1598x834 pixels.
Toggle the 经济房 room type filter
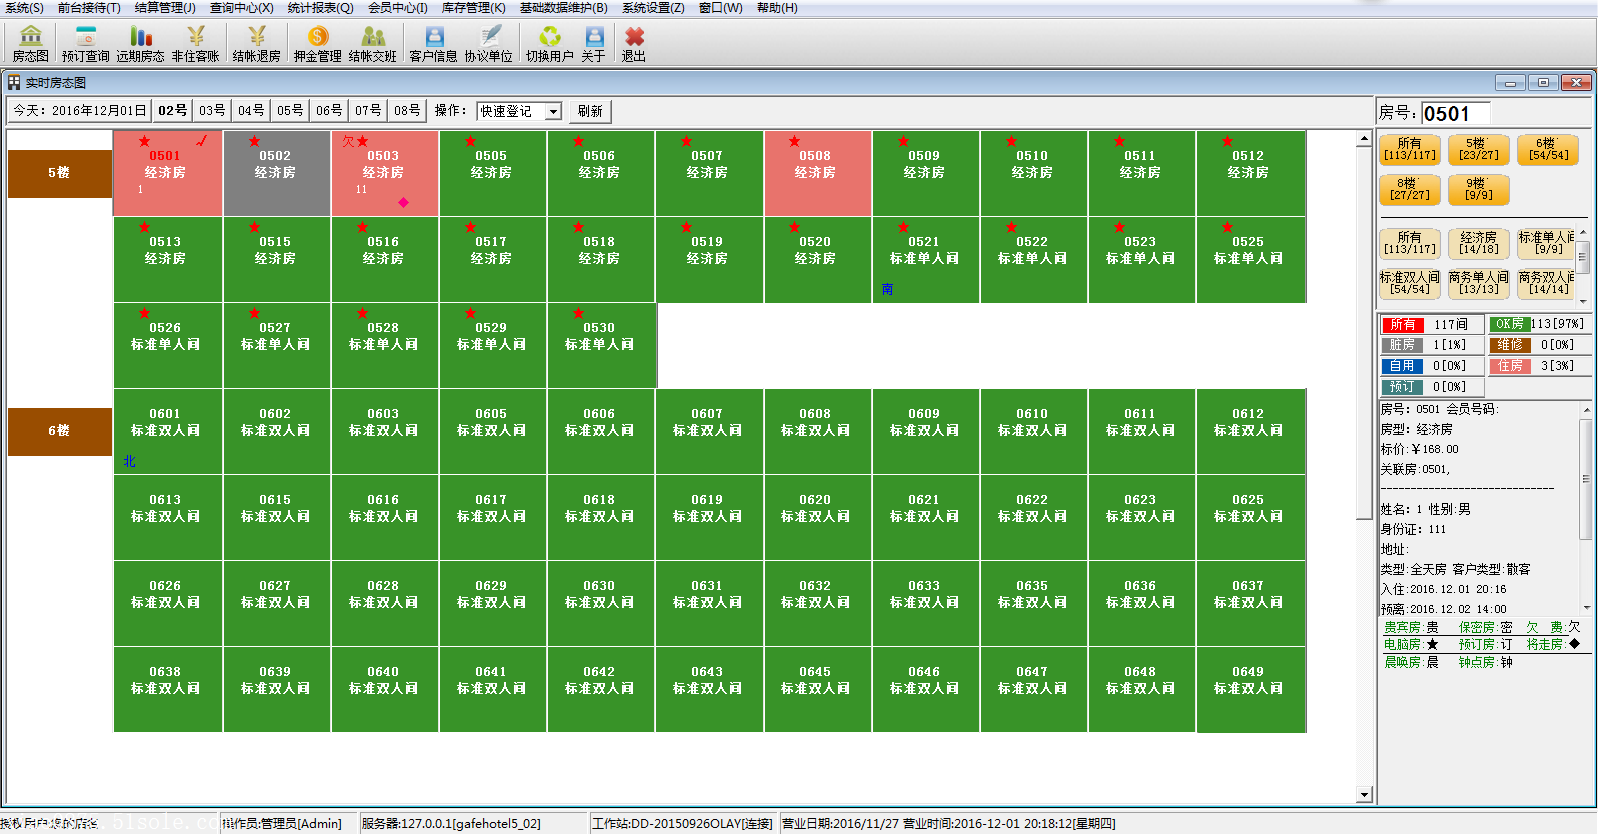(x=1478, y=243)
